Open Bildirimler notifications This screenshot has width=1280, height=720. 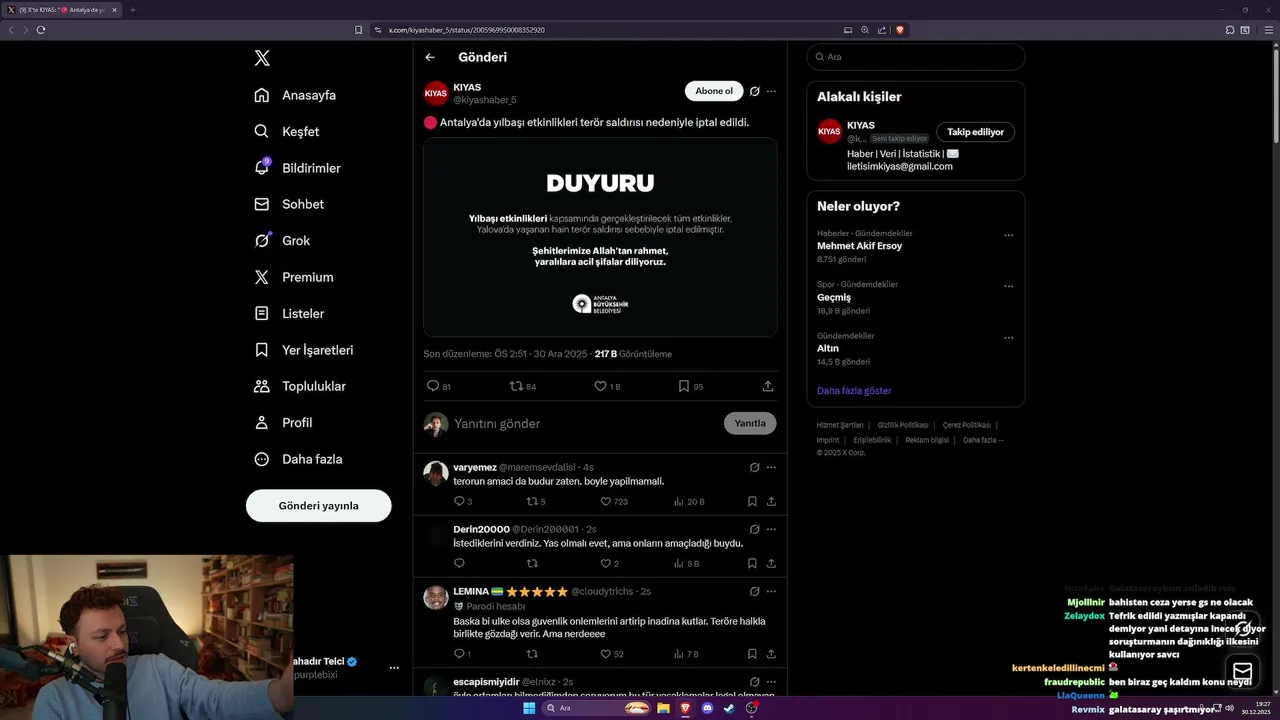[x=297, y=168]
